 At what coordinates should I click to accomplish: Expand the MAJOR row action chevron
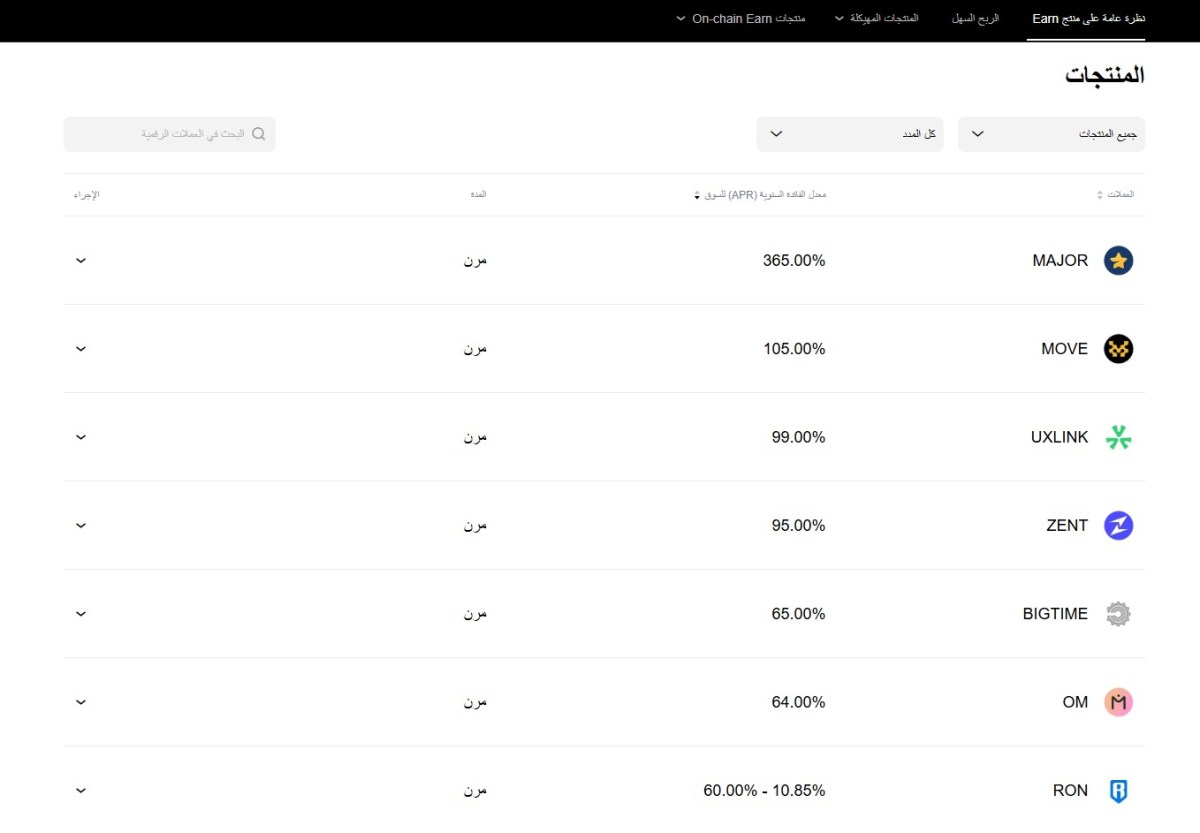click(81, 261)
